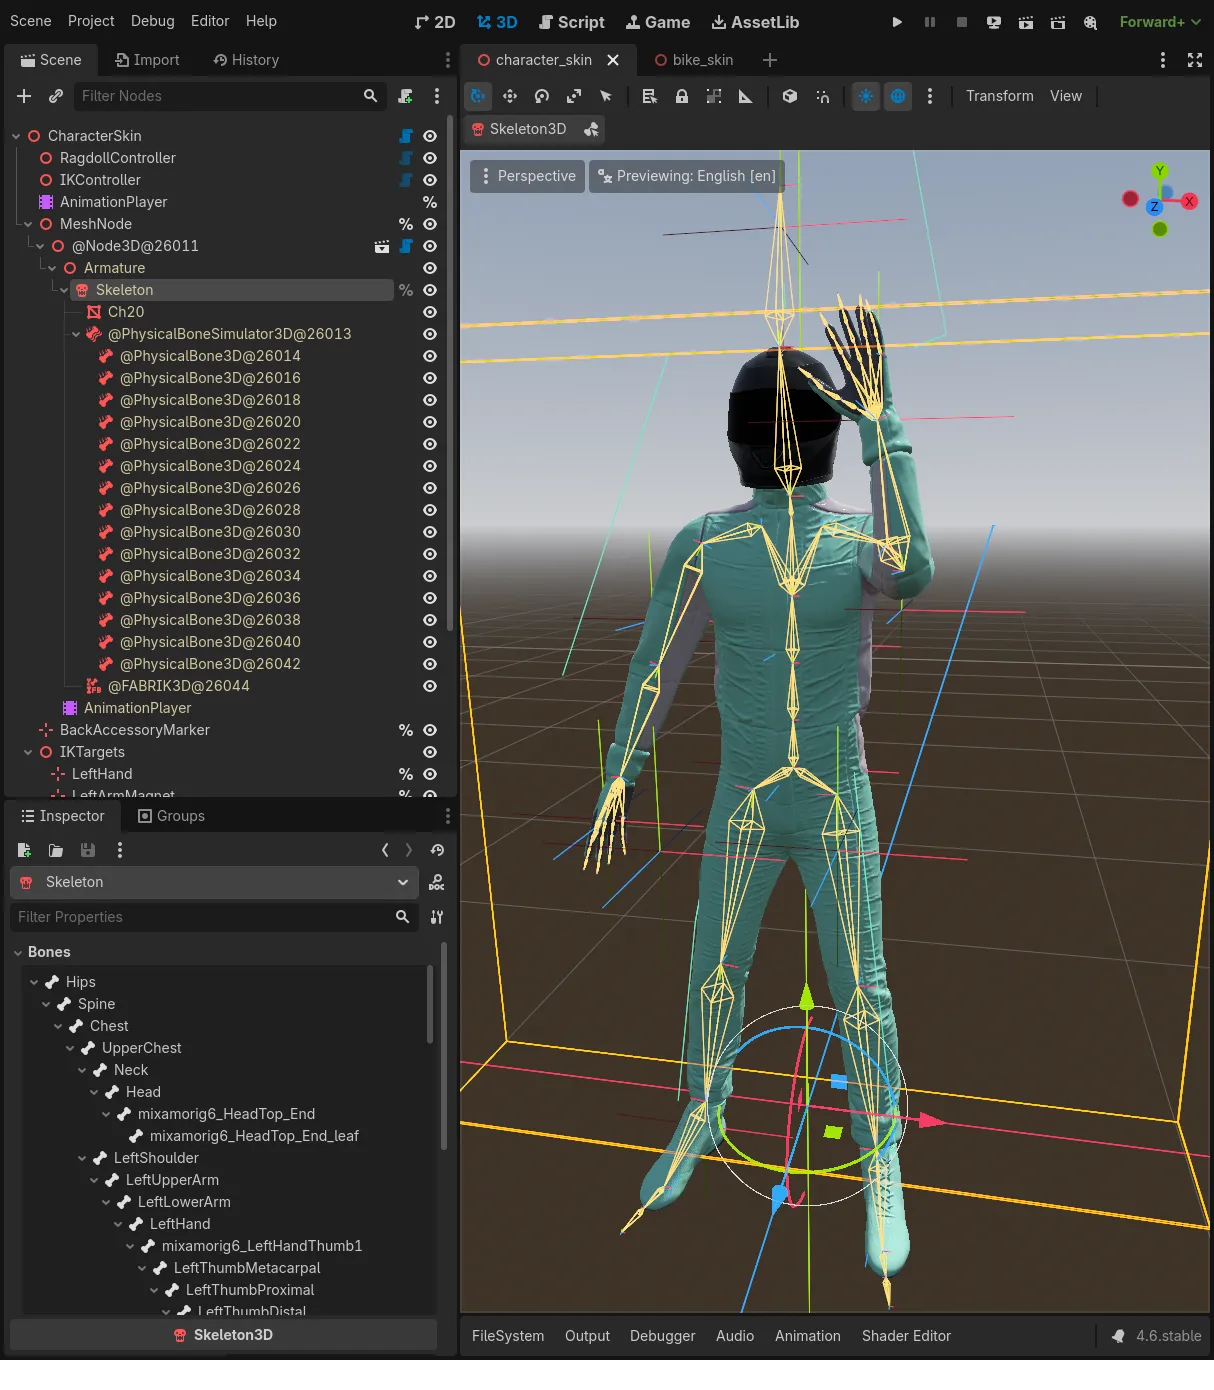This screenshot has height=1390, width=1214.
Task: Add a new scene tab with plus
Action: click(x=769, y=60)
